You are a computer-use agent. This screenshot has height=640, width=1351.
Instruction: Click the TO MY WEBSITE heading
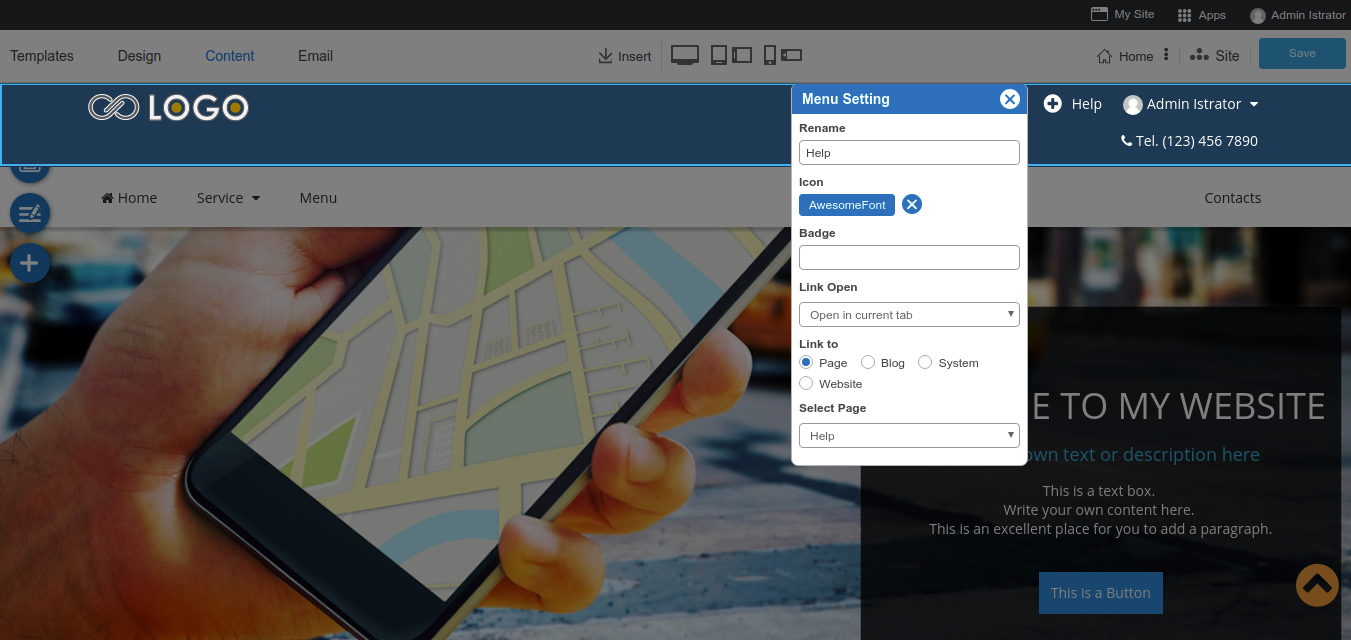[1192, 406]
